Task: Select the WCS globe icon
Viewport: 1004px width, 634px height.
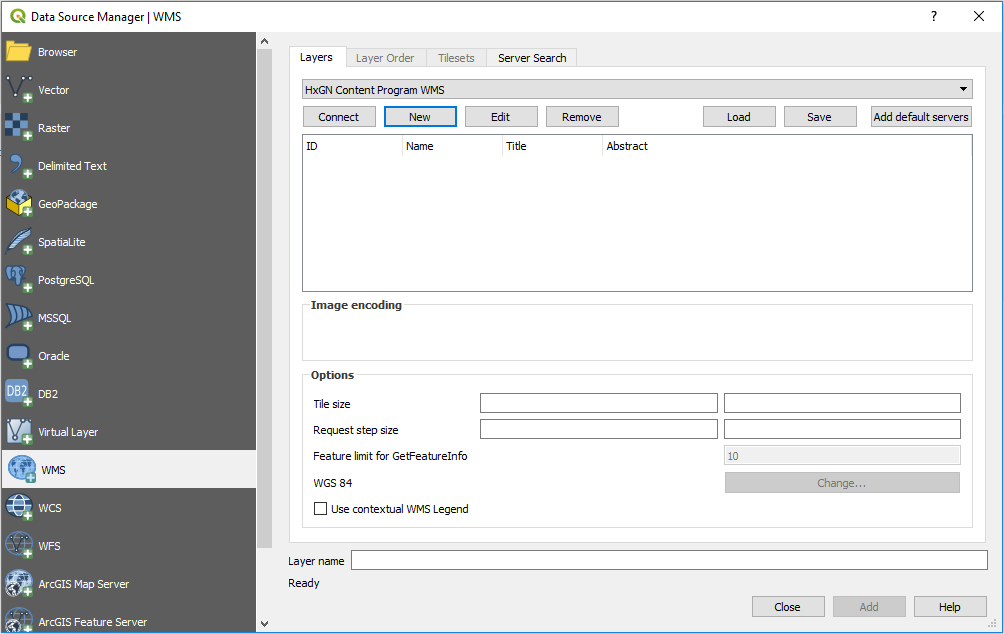Action: (x=19, y=508)
